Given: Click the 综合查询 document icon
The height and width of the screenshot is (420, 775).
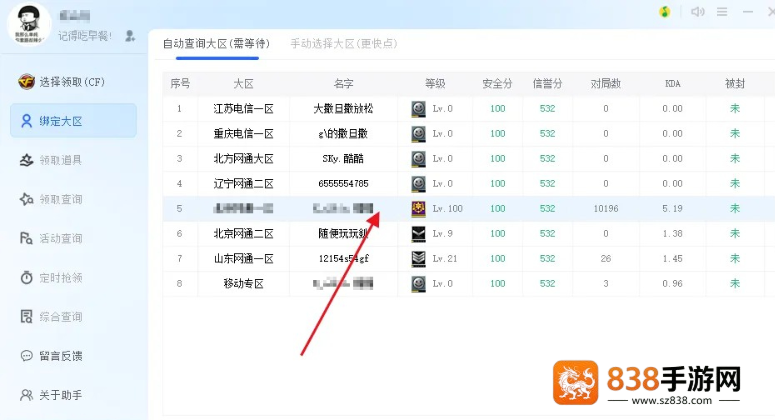Looking at the screenshot, I should (x=26, y=317).
